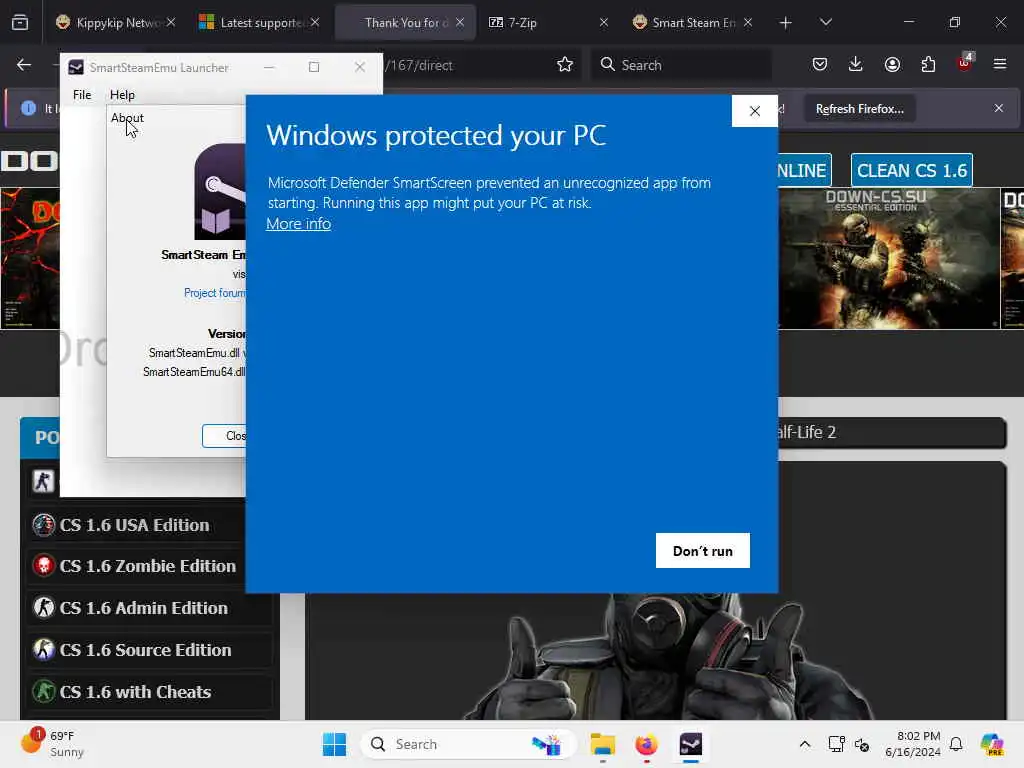Image resolution: width=1024 pixels, height=768 pixels.
Task: Open the Firefox downloads panel
Action: click(x=856, y=64)
